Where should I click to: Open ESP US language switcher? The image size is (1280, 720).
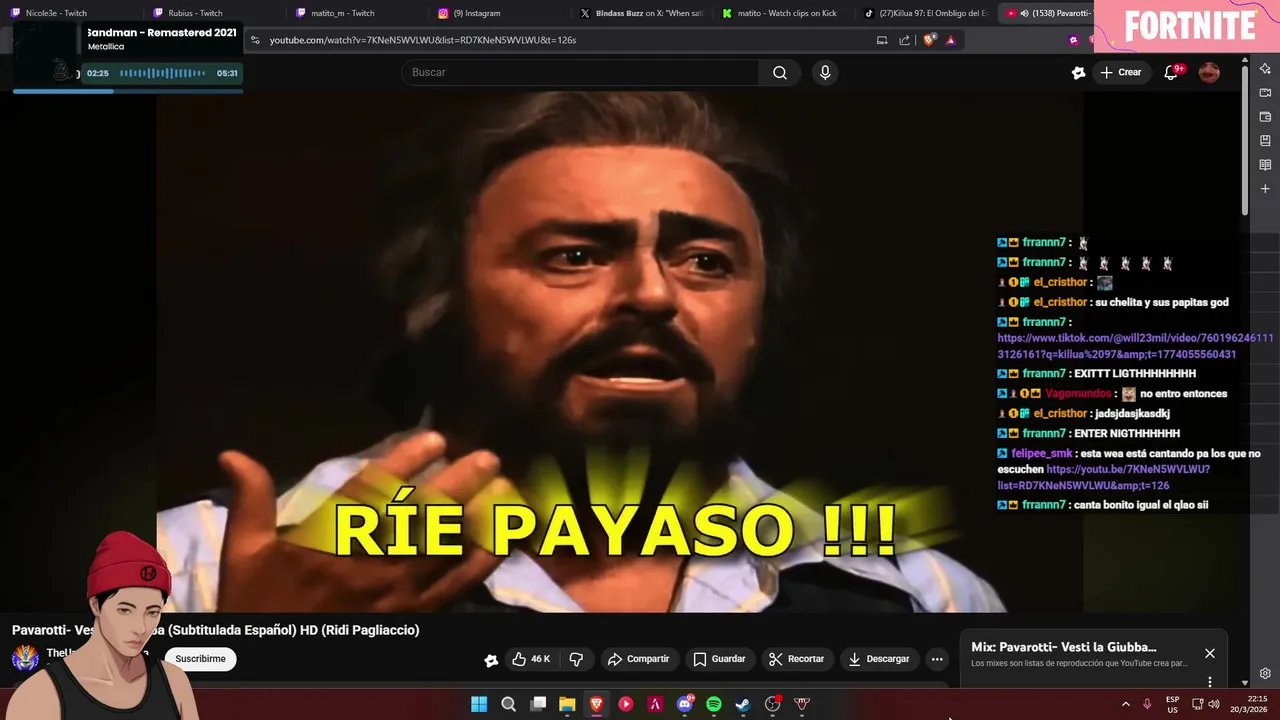[1172, 704]
